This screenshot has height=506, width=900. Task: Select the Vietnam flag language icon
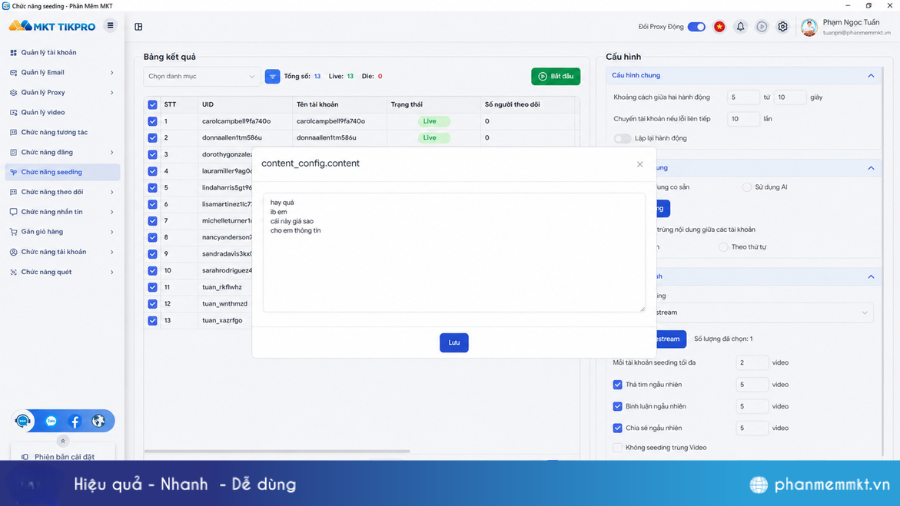click(x=719, y=26)
